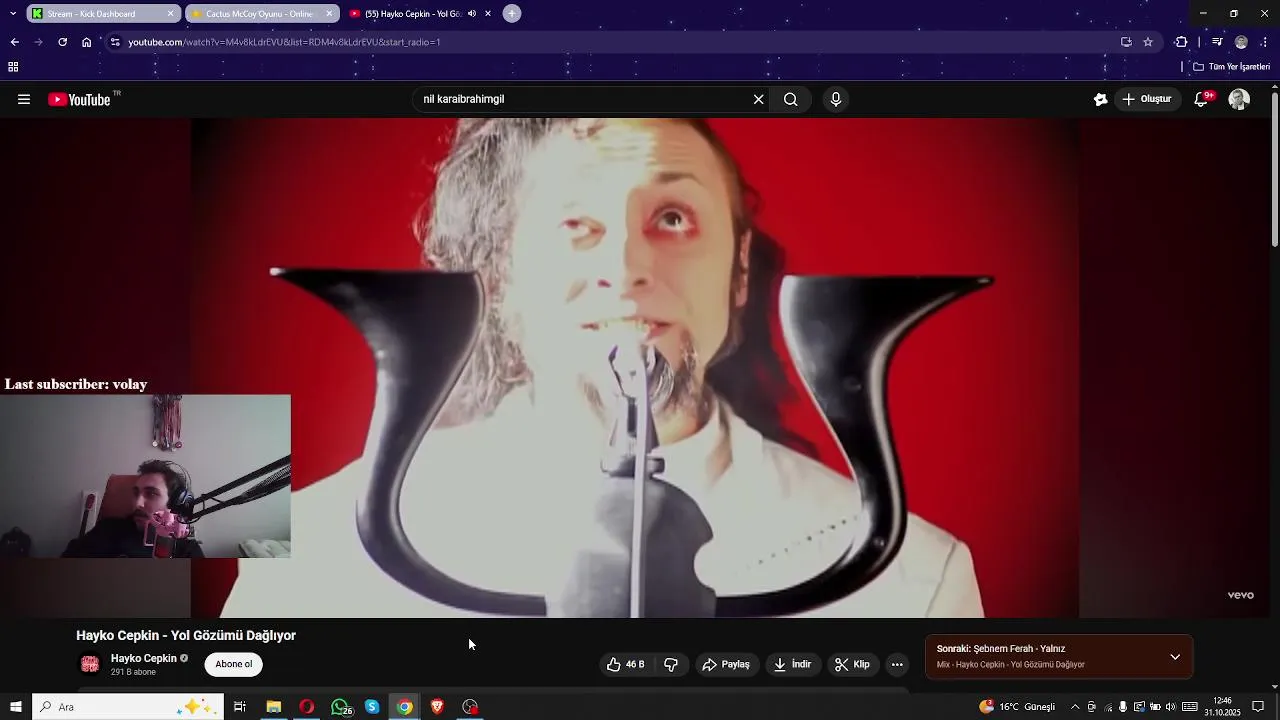Open the YouTube account avatar menu

(1239, 99)
